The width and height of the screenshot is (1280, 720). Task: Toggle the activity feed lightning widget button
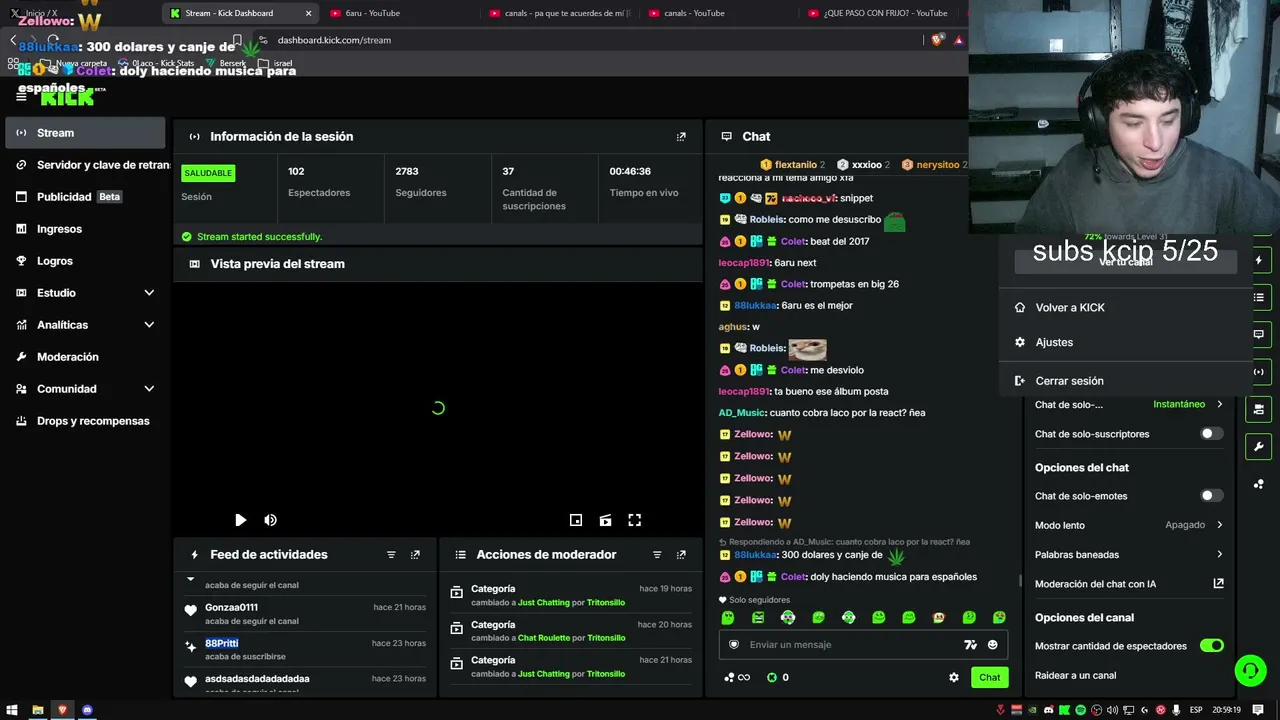[1258, 260]
